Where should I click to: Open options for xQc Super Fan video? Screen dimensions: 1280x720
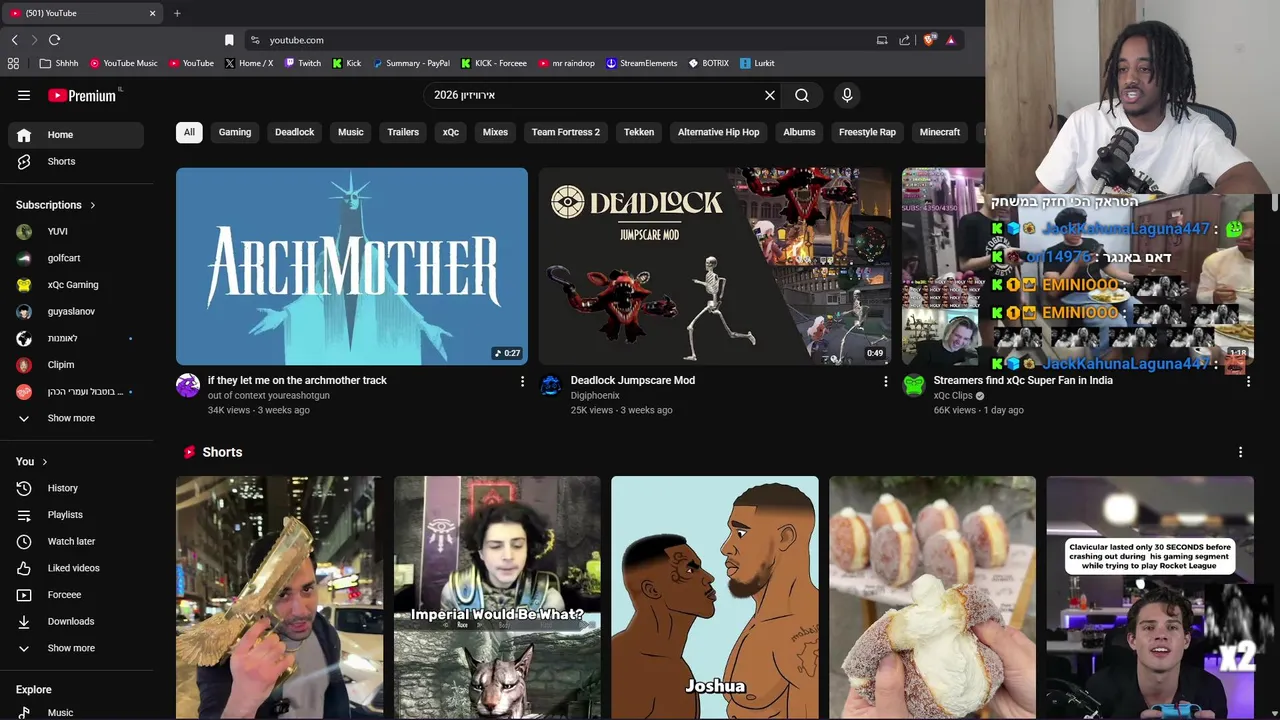[x=1248, y=381]
